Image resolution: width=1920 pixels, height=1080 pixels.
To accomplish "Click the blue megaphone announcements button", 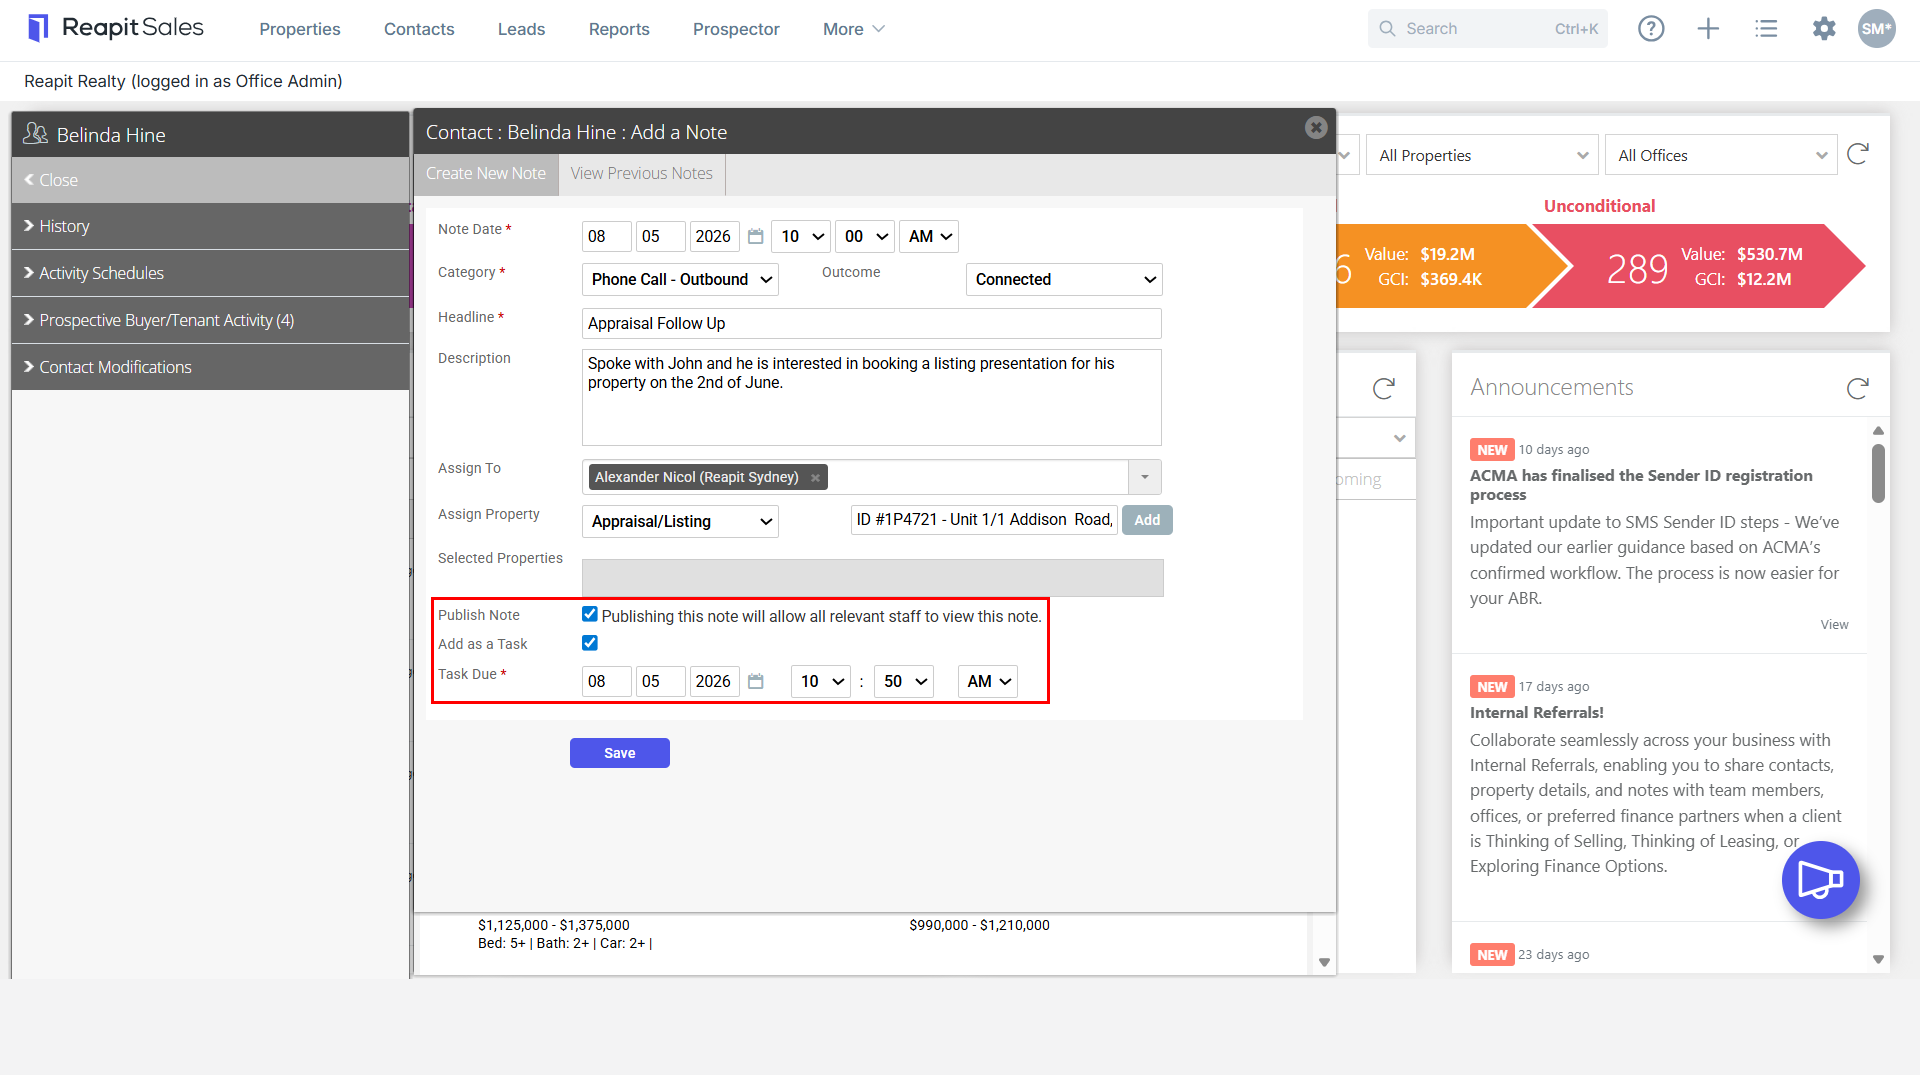I will (1820, 880).
